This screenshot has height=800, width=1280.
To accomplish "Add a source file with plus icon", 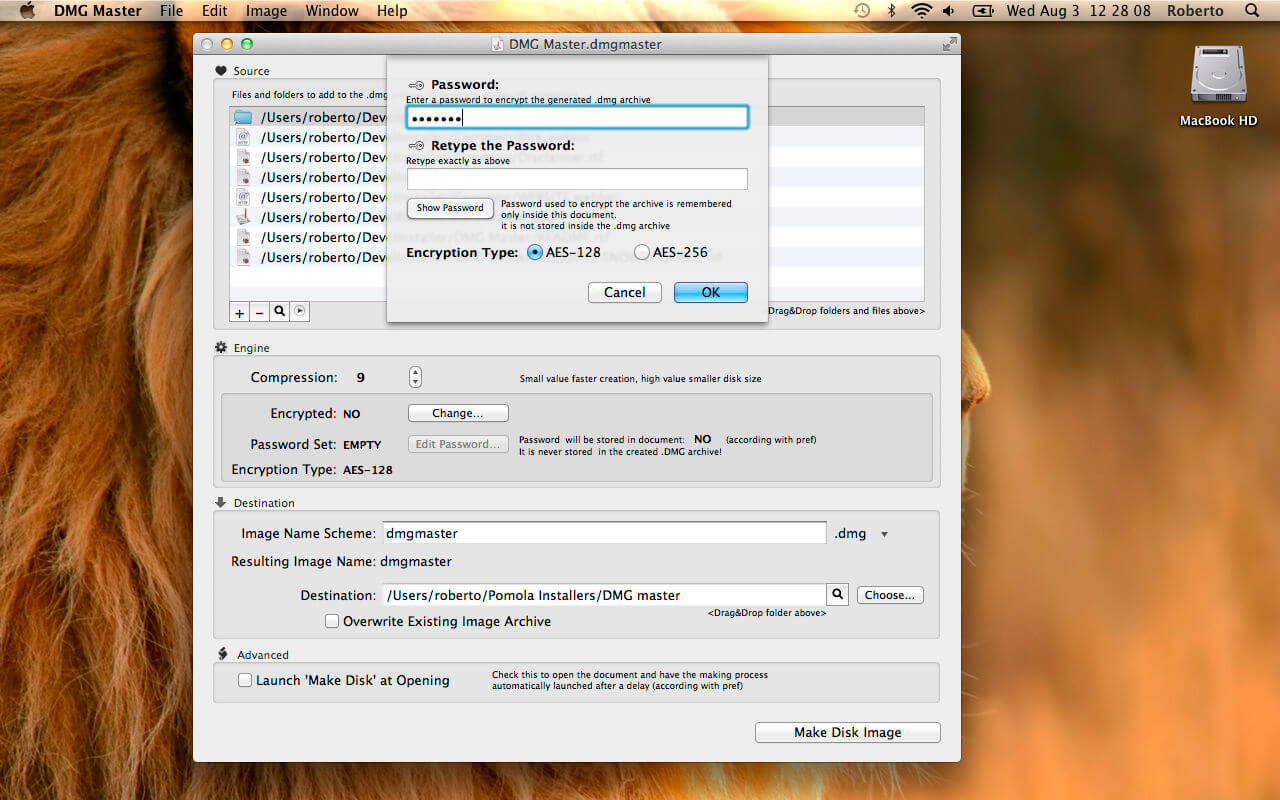I will 240,312.
